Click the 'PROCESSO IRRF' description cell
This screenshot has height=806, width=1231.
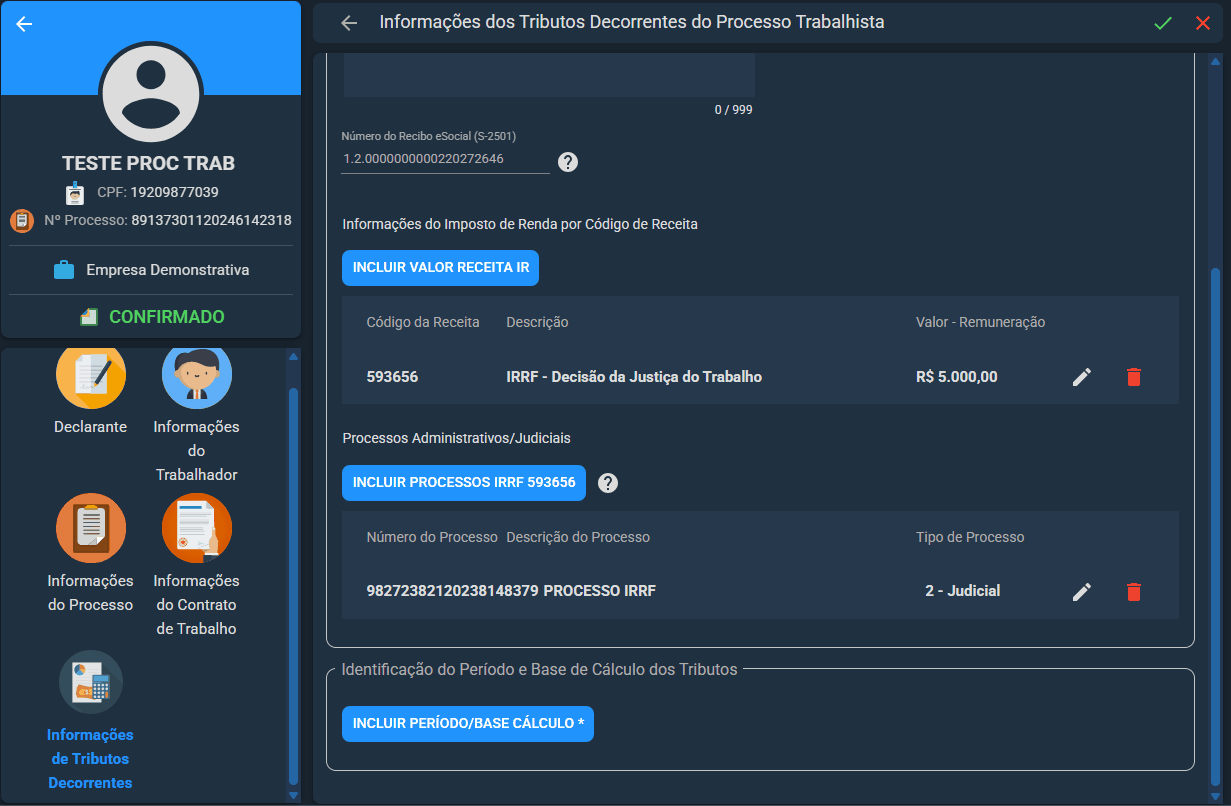(x=600, y=591)
